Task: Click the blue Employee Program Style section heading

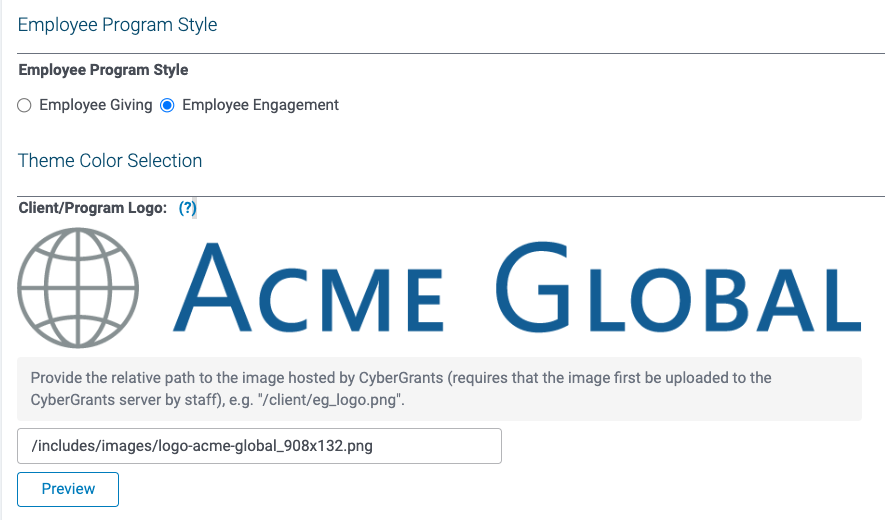Action: (117, 25)
